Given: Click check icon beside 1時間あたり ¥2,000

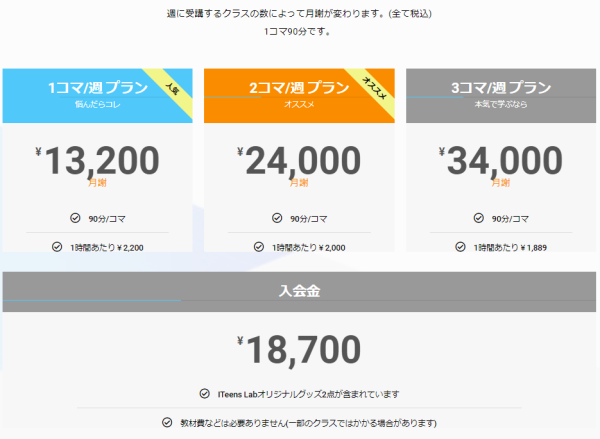Looking at the screenshot, I should 259,247.
